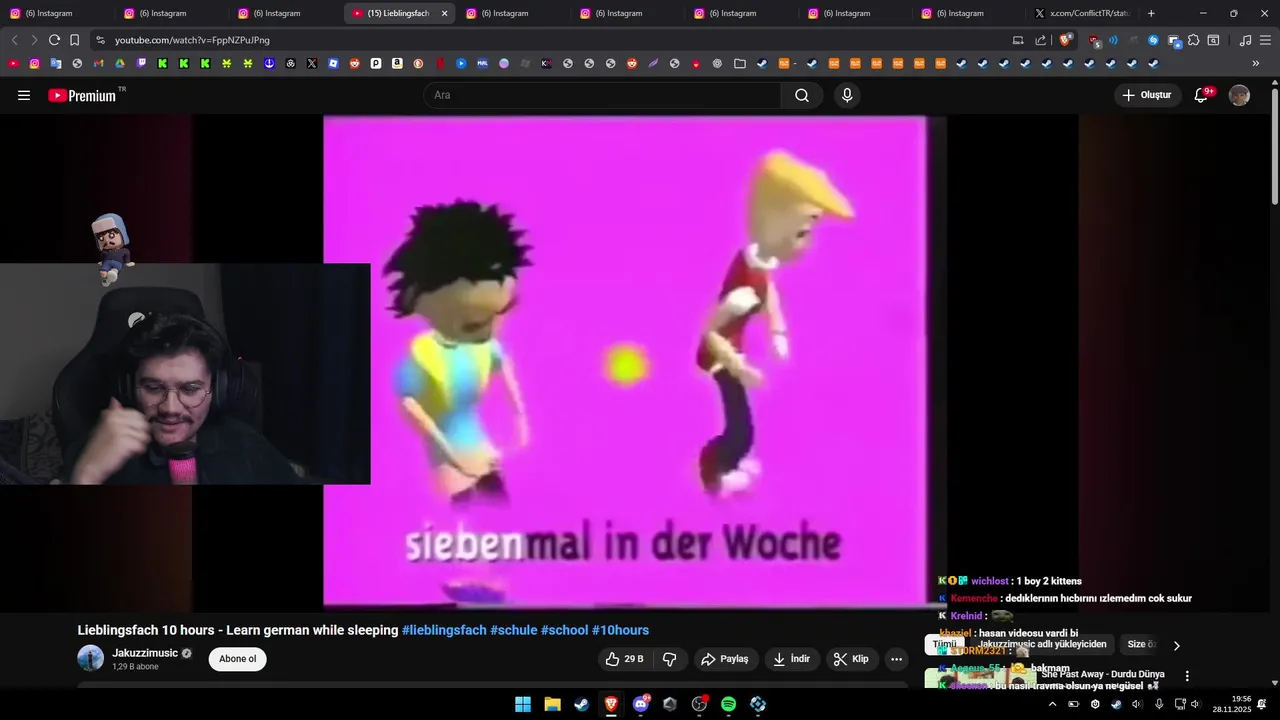Open browser extensions puzzle icon

click(1193, 40)
